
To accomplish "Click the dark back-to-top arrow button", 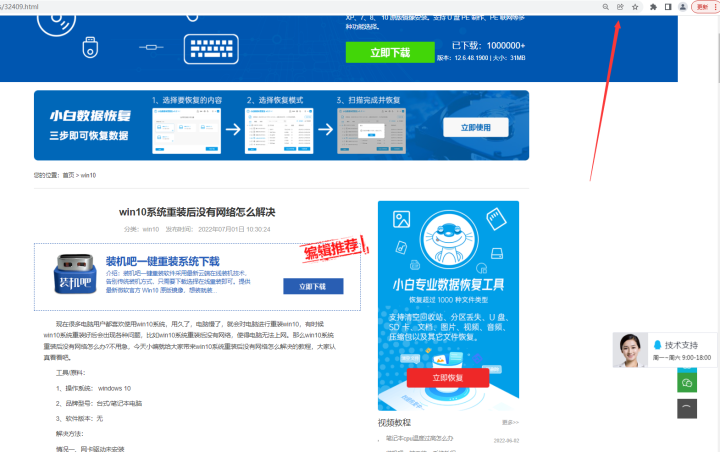I will point(687,408).
